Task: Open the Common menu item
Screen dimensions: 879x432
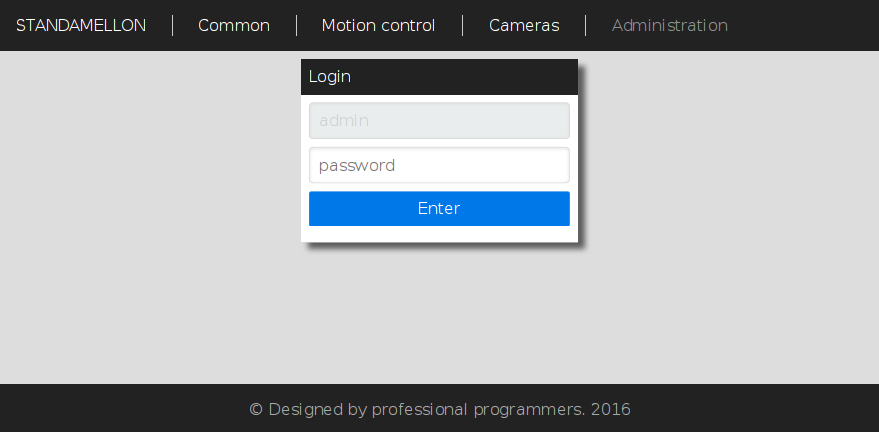Action: [234, 25]
